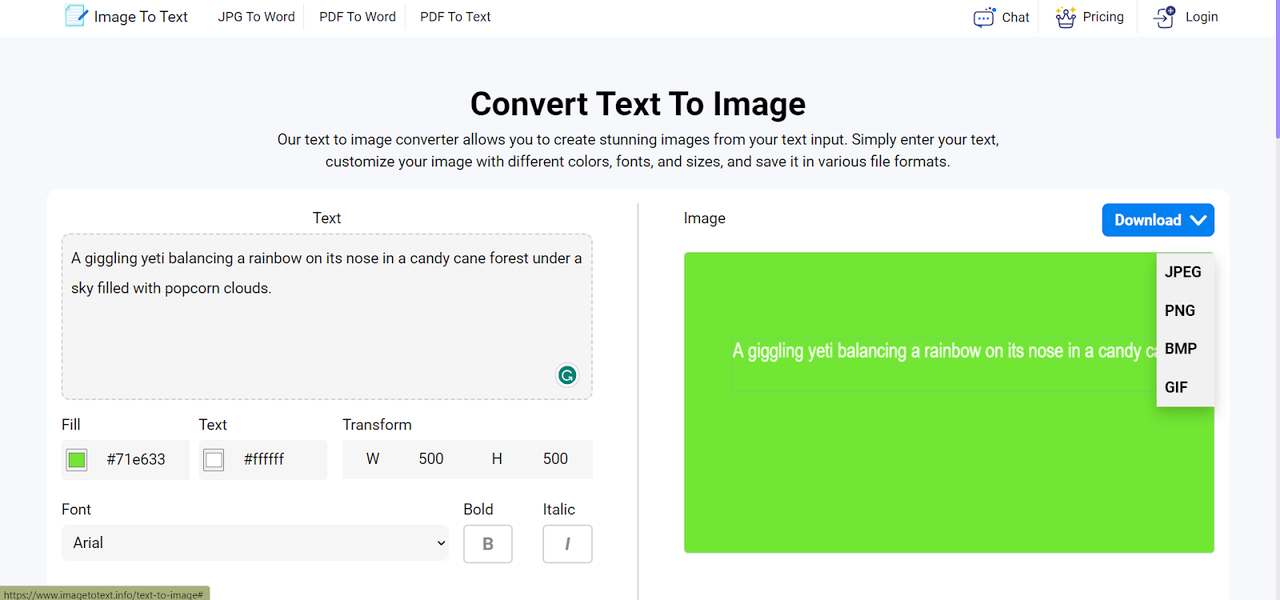
Task: Click the Convert Text To Image heading
Action: click(x=638, y=104)
